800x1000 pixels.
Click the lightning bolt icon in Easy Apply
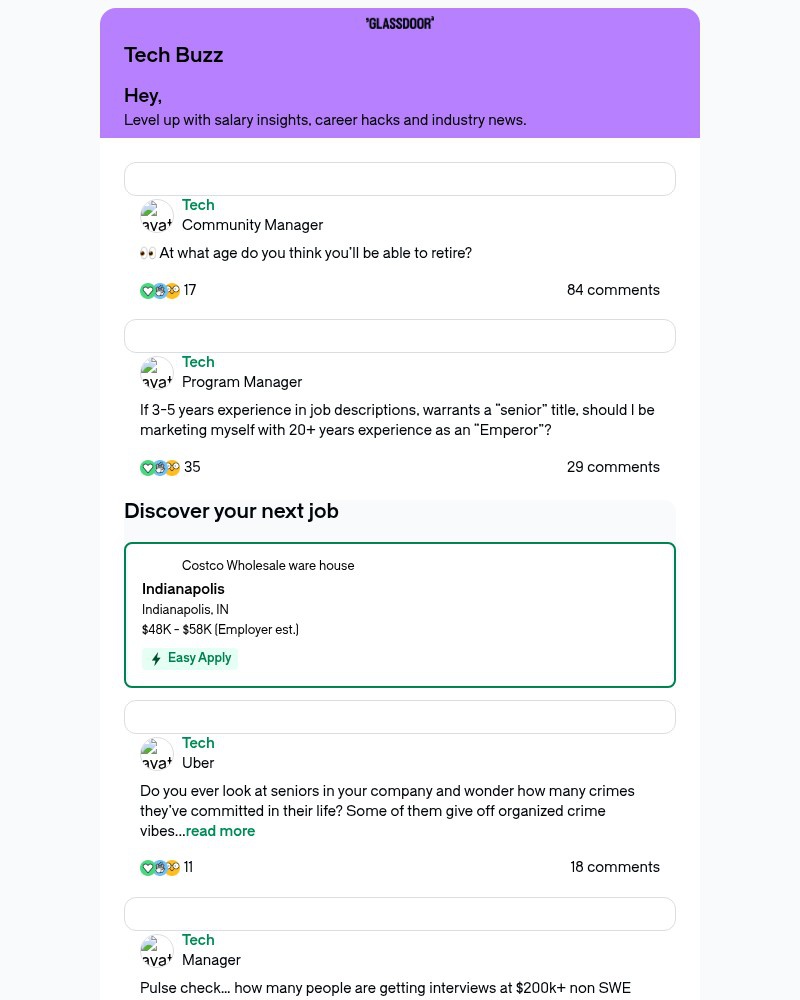tap(156, 658)
